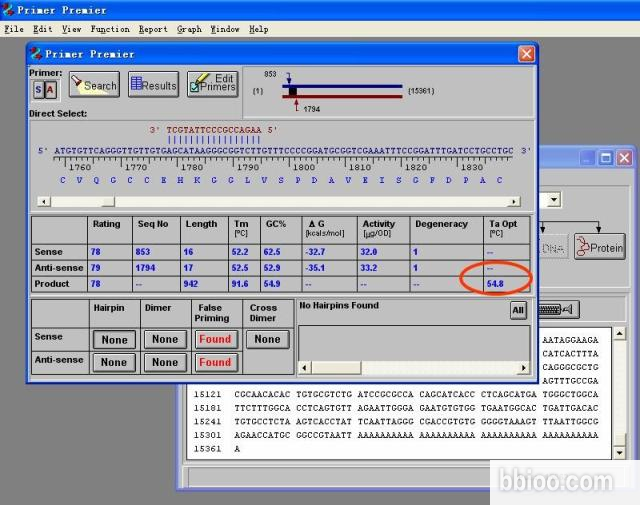
Task: Click the sequence horizontal scrollbar thumb
Action: 109,201
